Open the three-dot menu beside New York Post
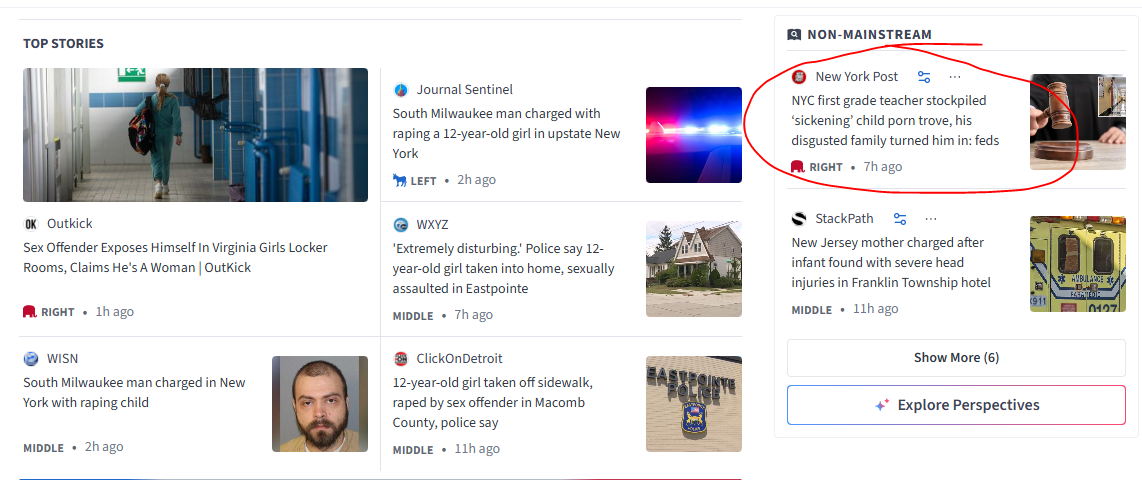This screenshot has width=1142, height=480. (955, 76)
